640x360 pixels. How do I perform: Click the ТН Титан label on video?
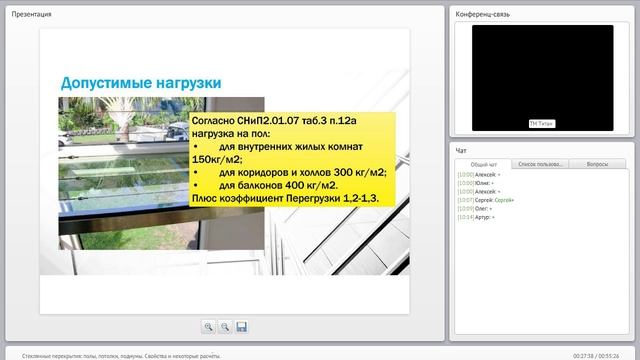542,124
